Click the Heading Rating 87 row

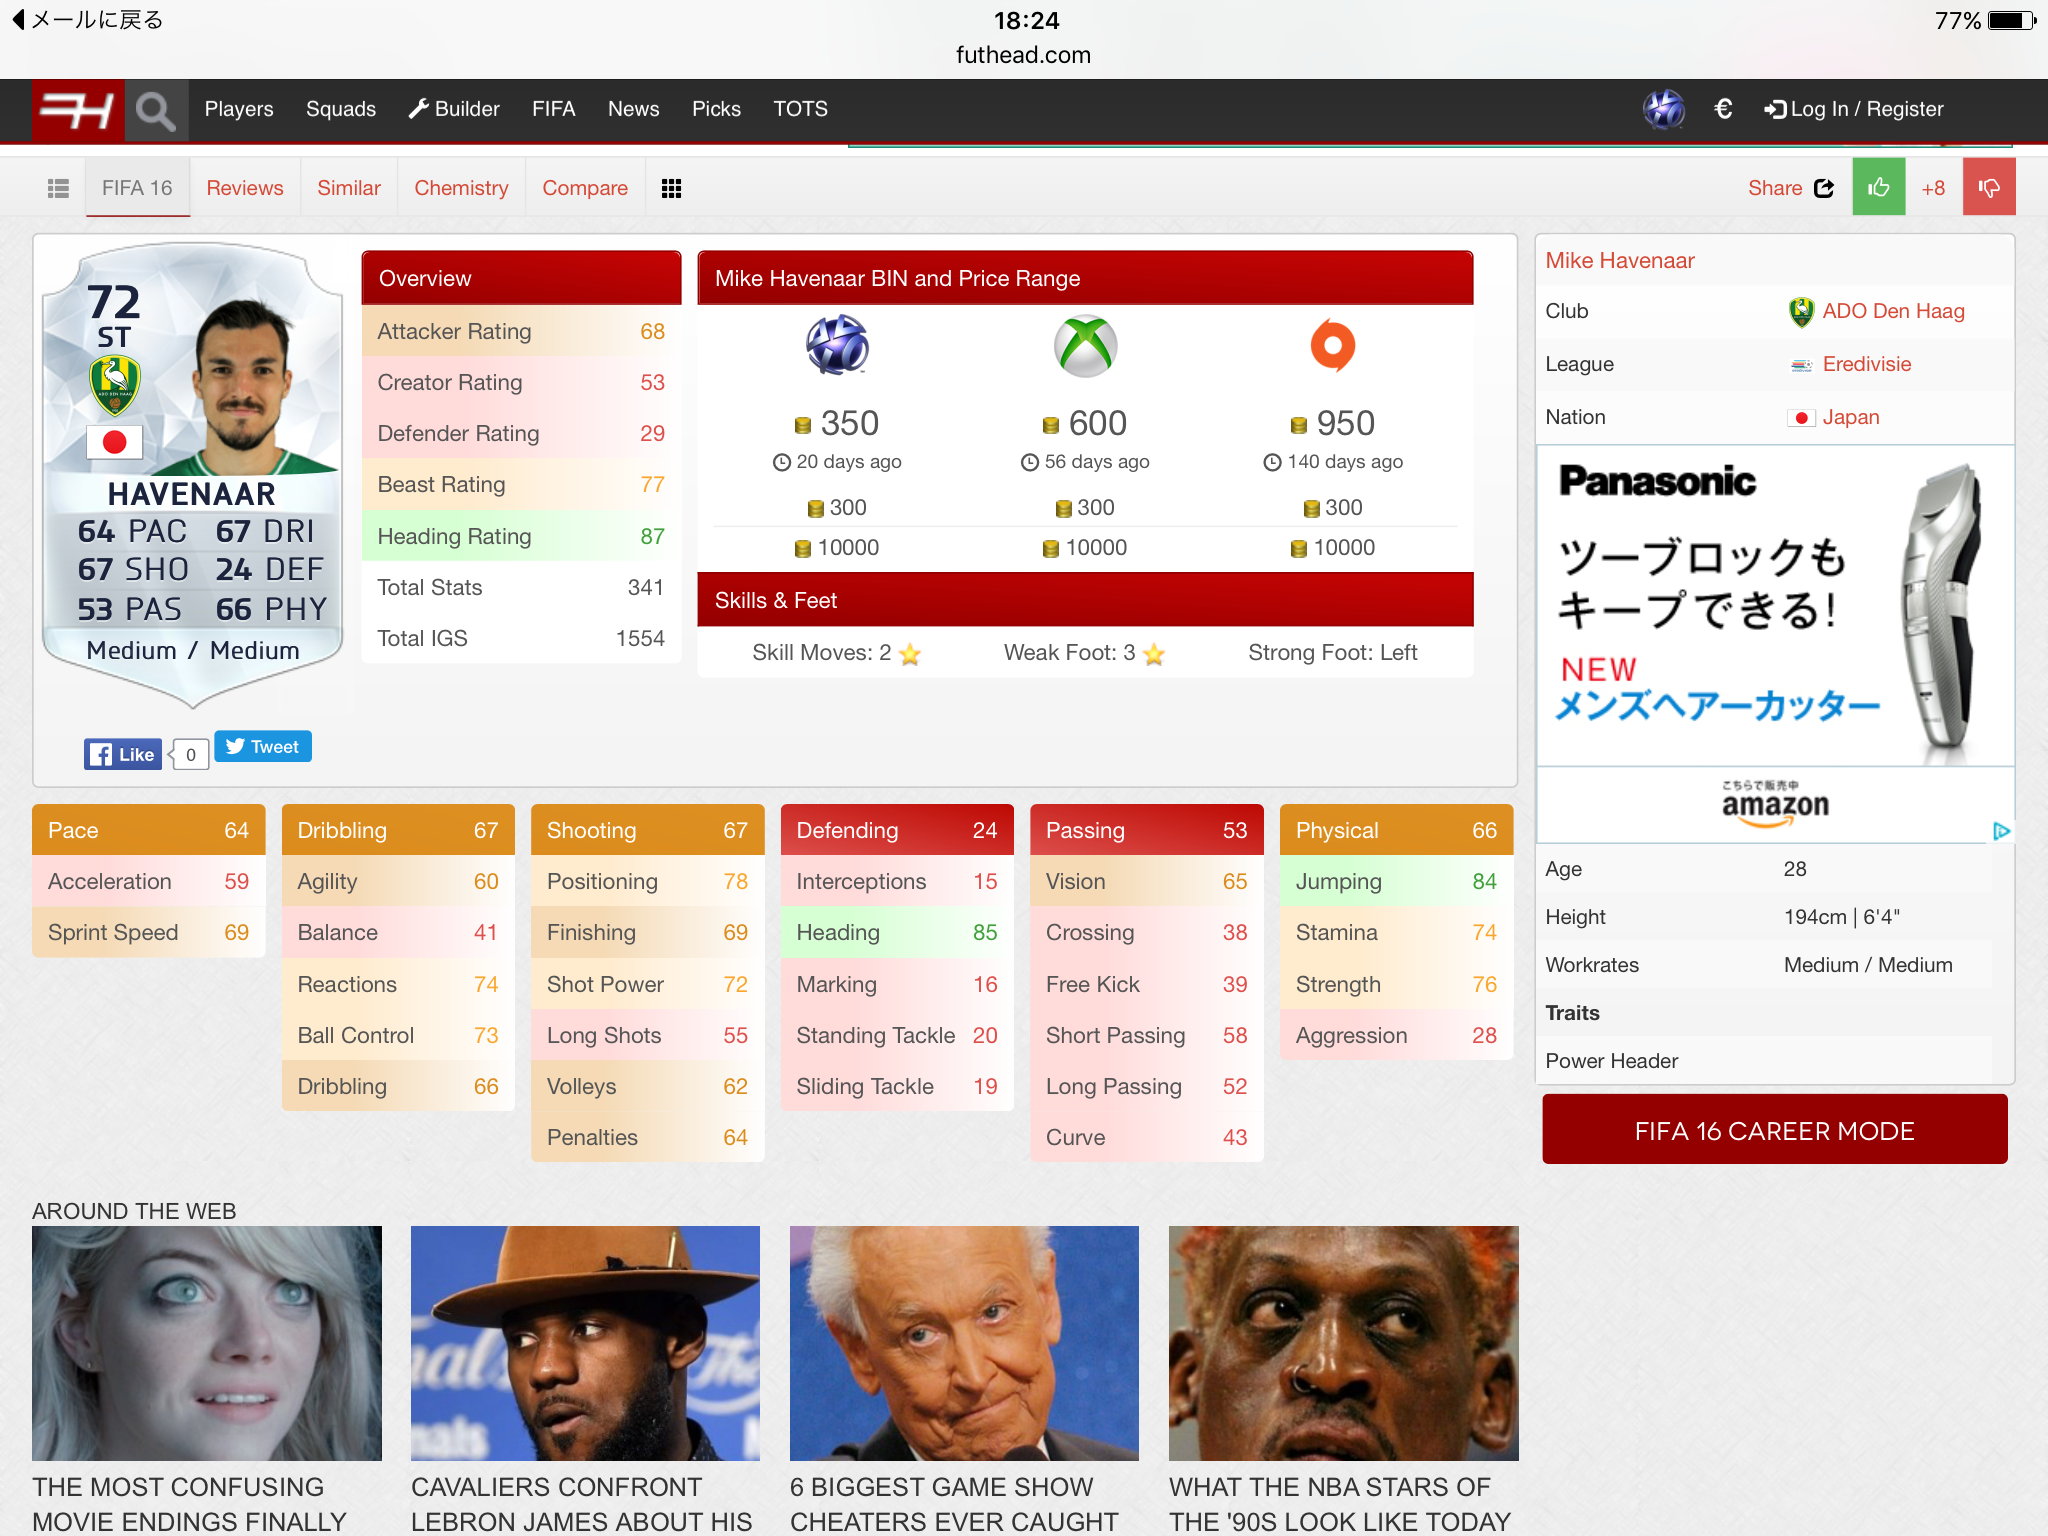[521, 536]
